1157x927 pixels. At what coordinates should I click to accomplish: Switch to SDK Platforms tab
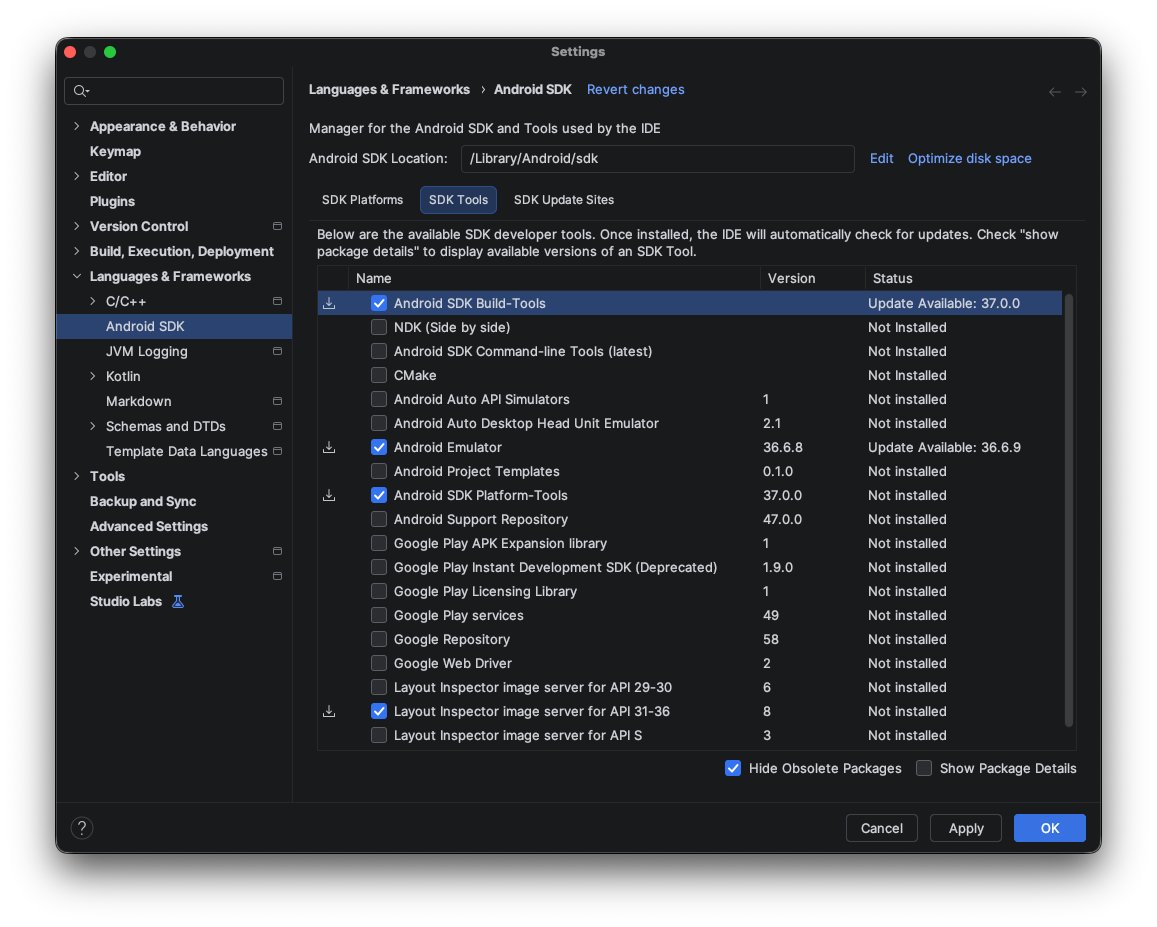coord(362,200)
